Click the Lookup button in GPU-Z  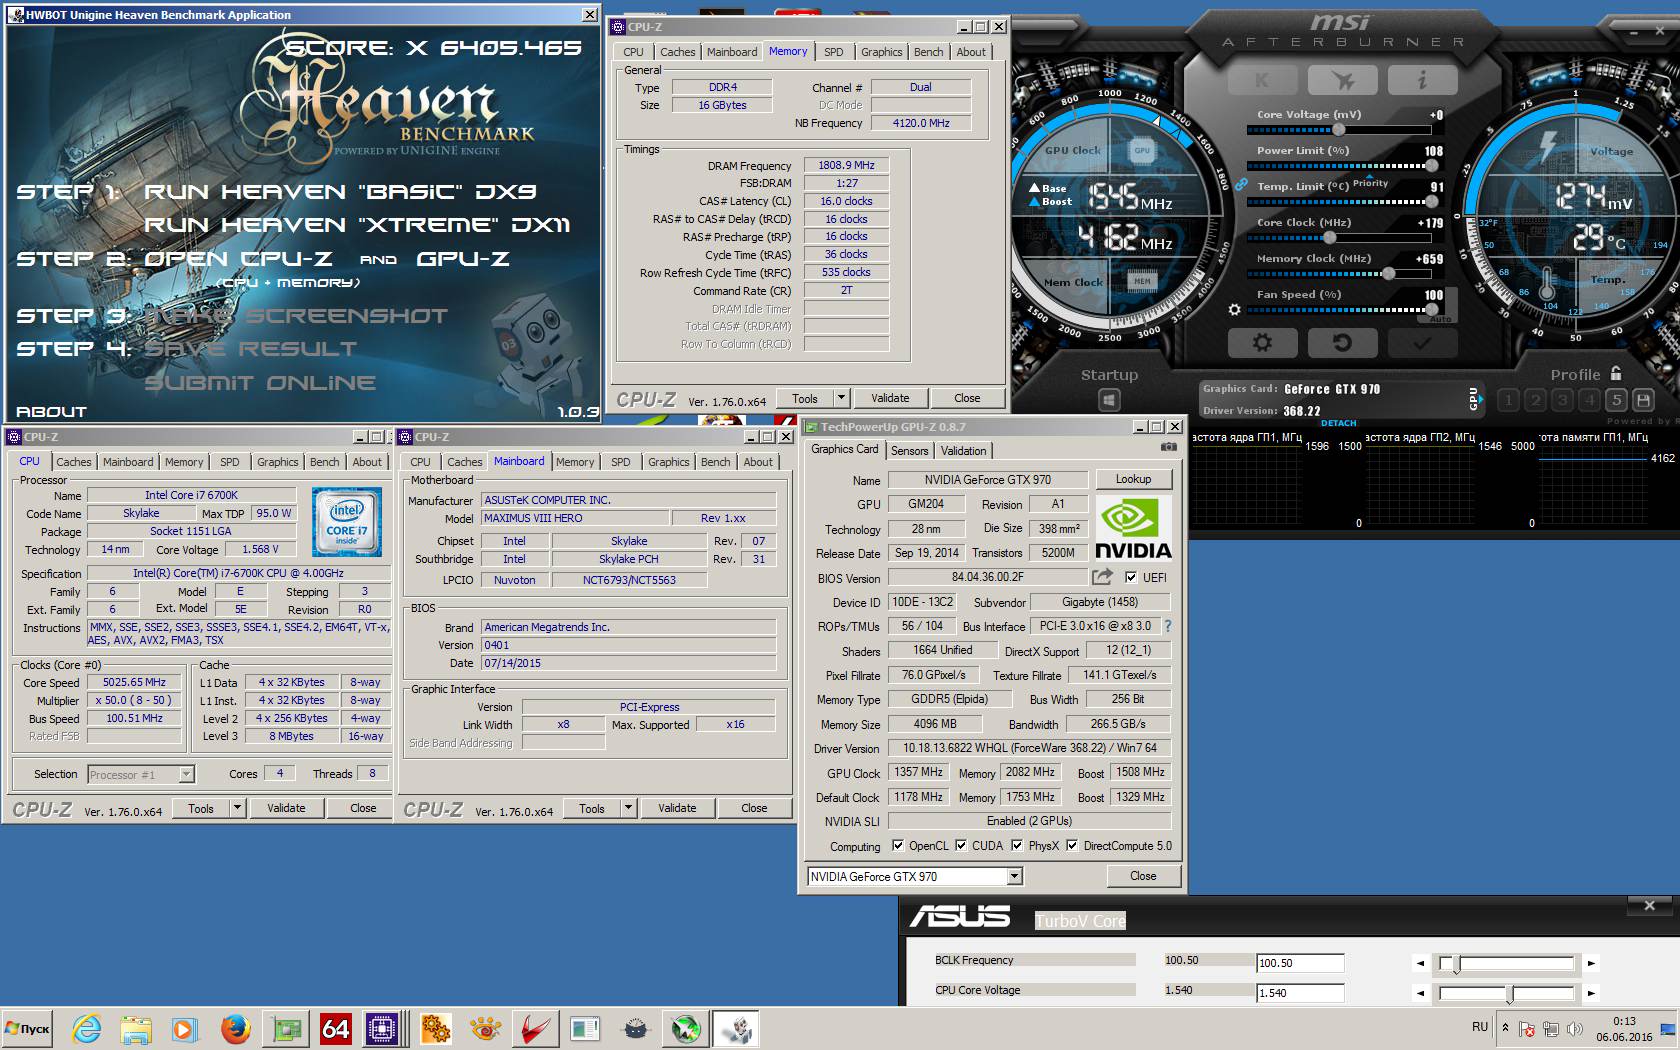(x=1133, y=479)
